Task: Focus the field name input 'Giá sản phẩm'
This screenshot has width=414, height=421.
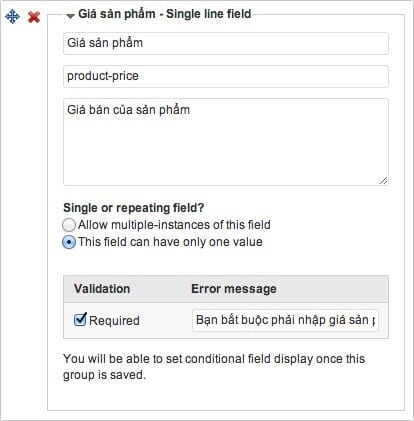Action: pyautogui.click(x=226, y=43)
